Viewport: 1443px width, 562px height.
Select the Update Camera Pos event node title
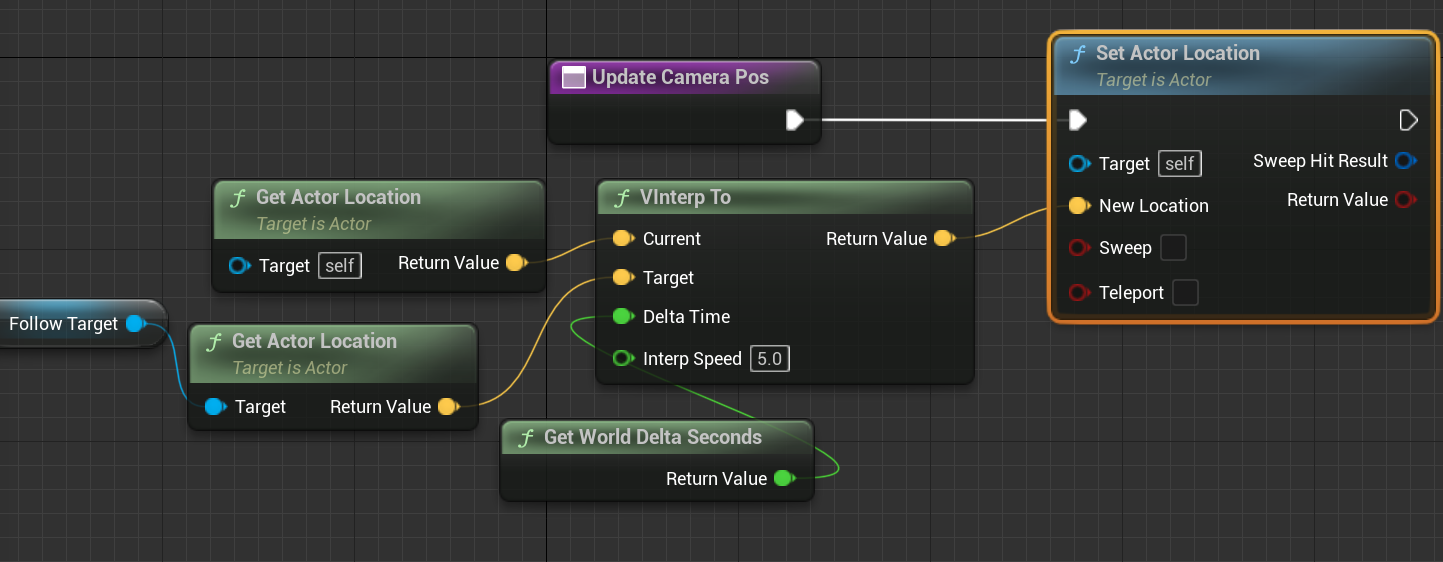click(680, 77)
